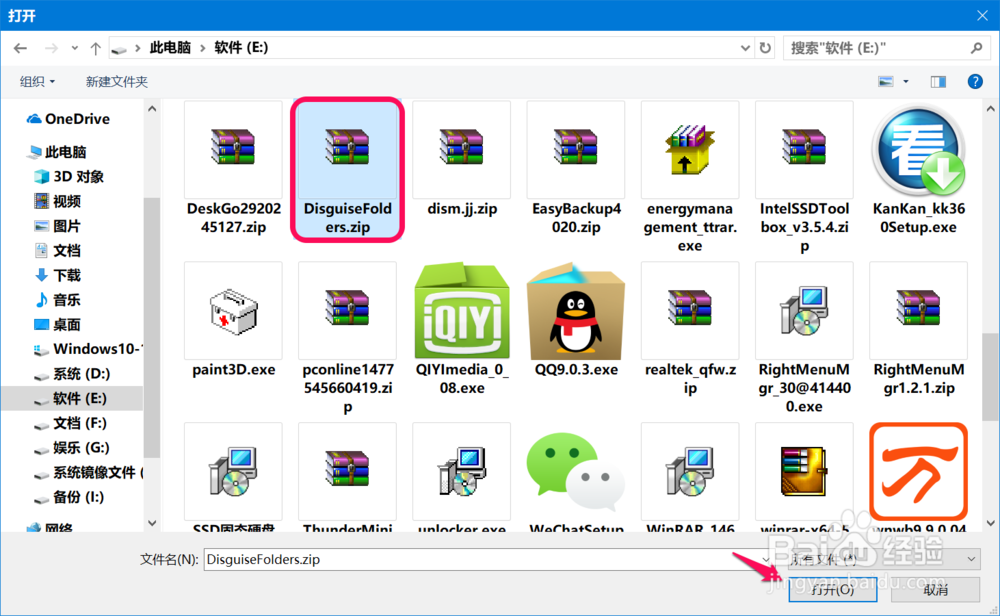Select the KanKan_kk360Setup.exe icon
Screen dimensions: 1000x616
pyautogui.click(x=918, y=150)
